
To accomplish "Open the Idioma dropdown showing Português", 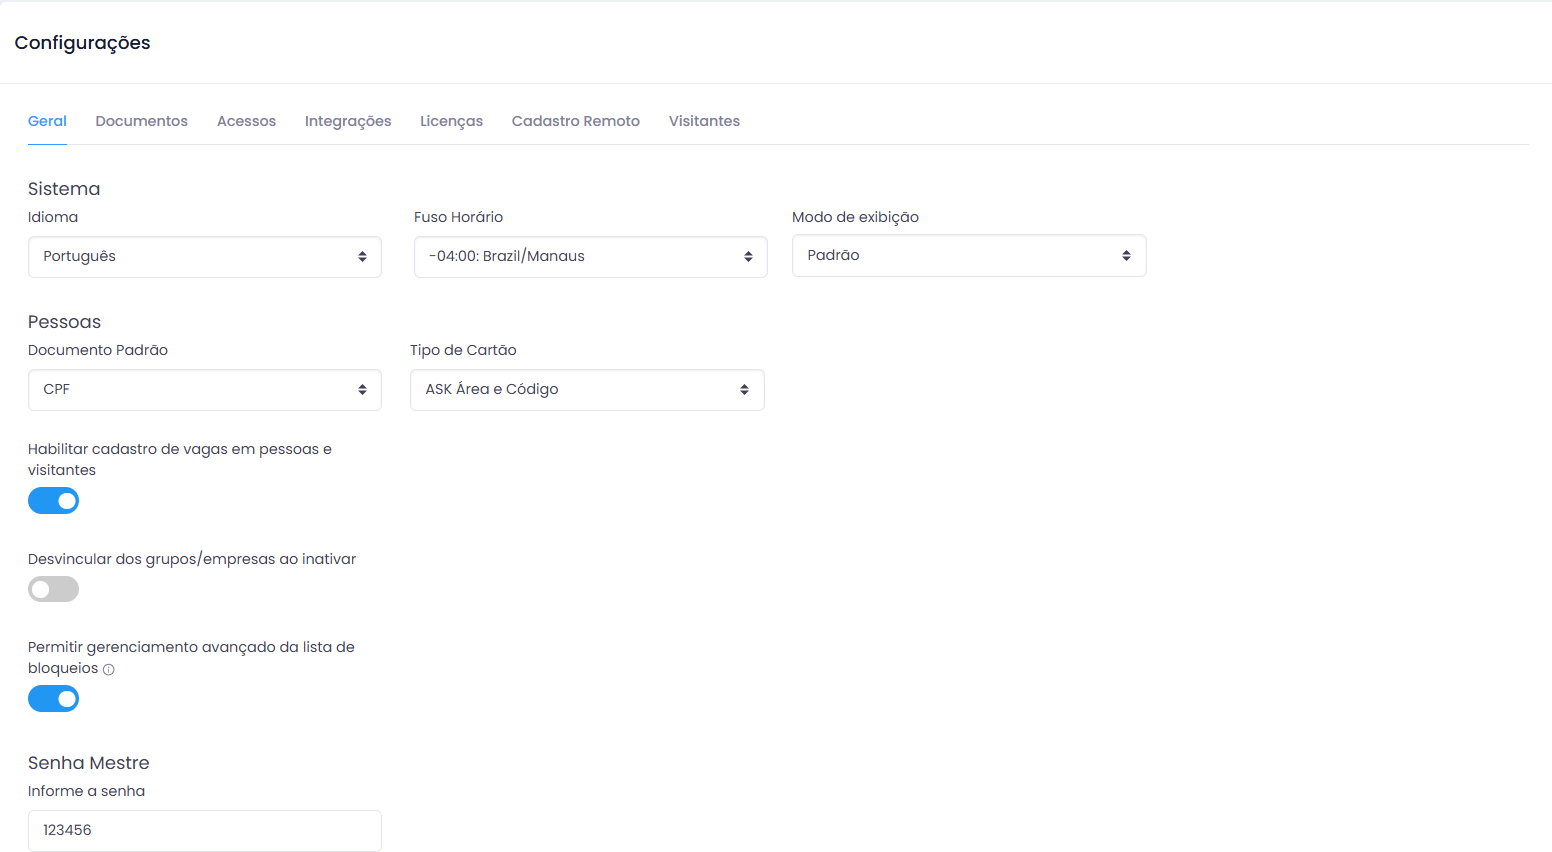I will point(205,257).
